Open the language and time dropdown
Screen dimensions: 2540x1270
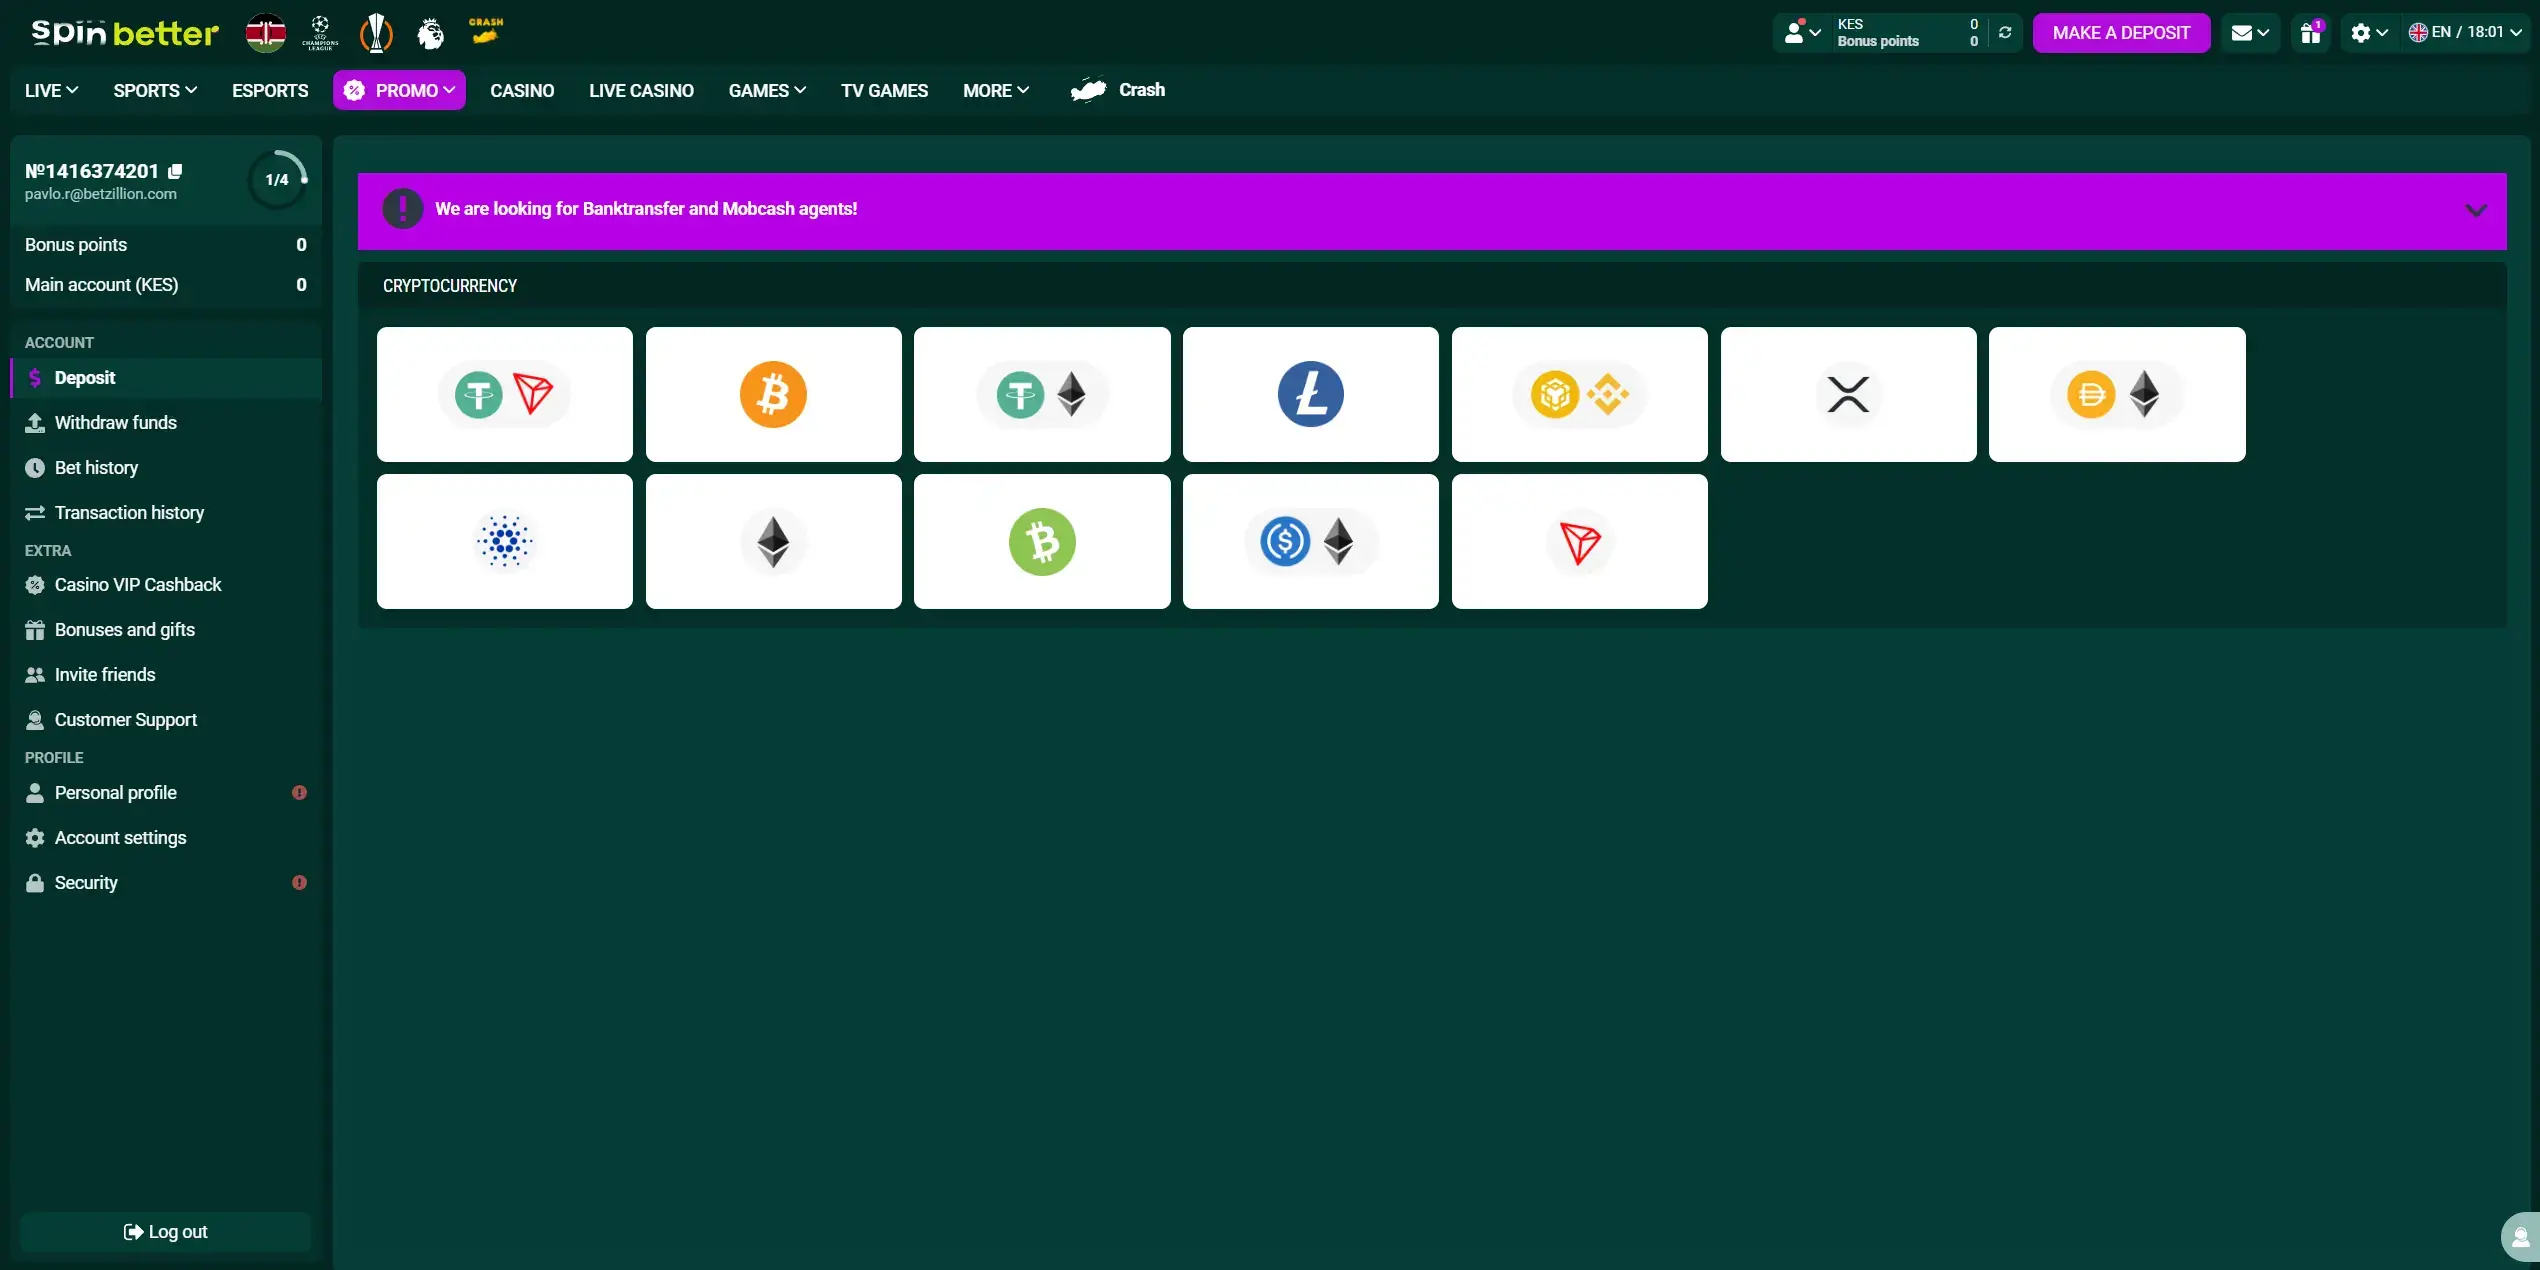pos(2465,32)
